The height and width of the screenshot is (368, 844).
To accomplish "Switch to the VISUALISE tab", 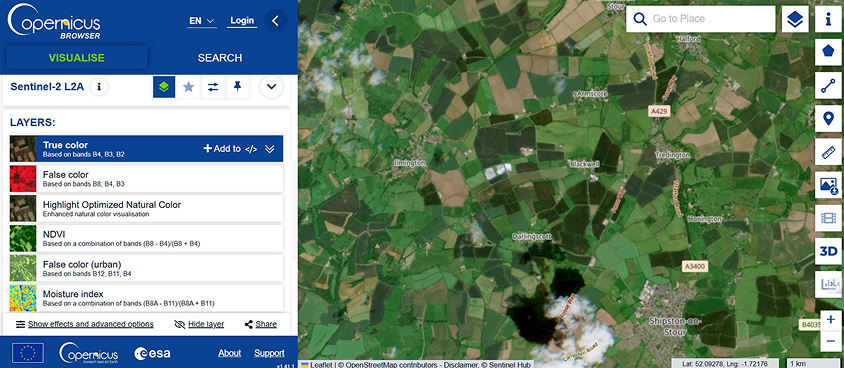I will [x=76, y=58].
